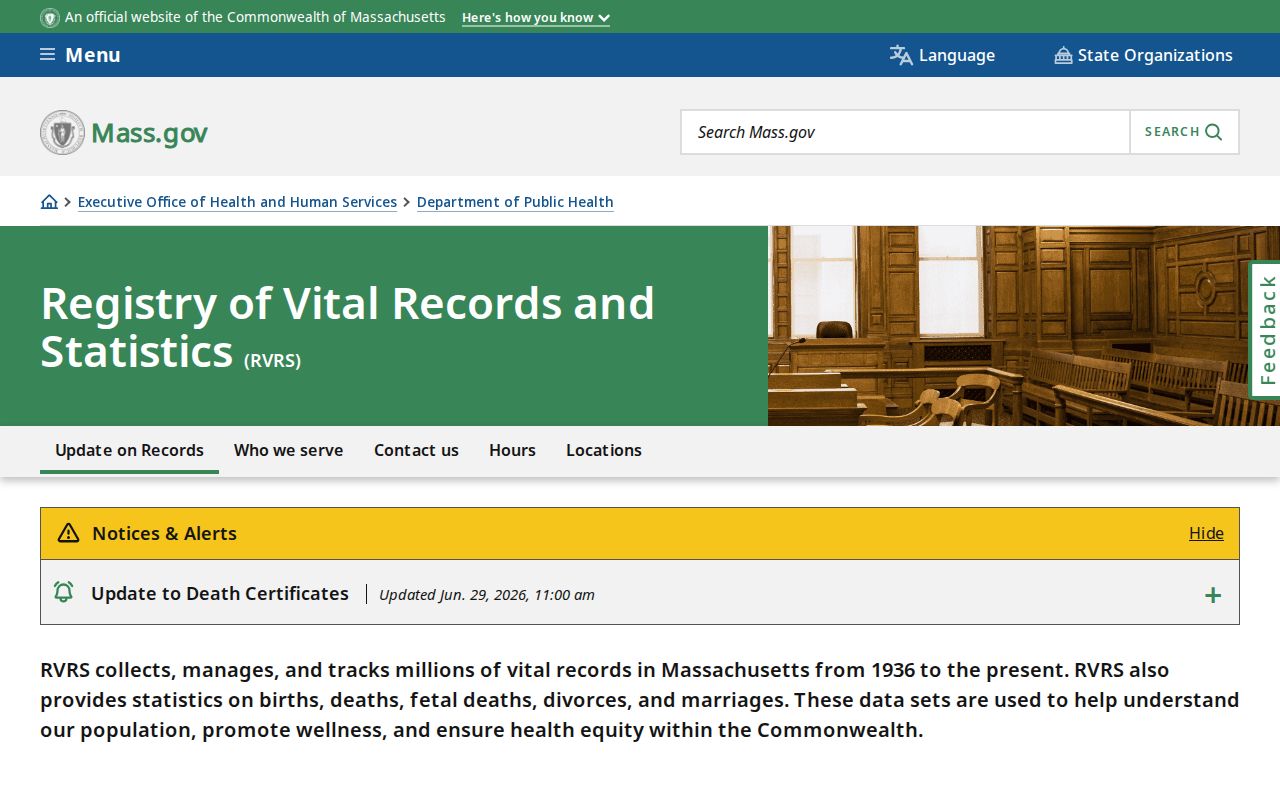Click 'An official website of the Commonwealth' text
Image resolution: width=1280 pixels, height=800 pixels.
[x=255, y=17]
